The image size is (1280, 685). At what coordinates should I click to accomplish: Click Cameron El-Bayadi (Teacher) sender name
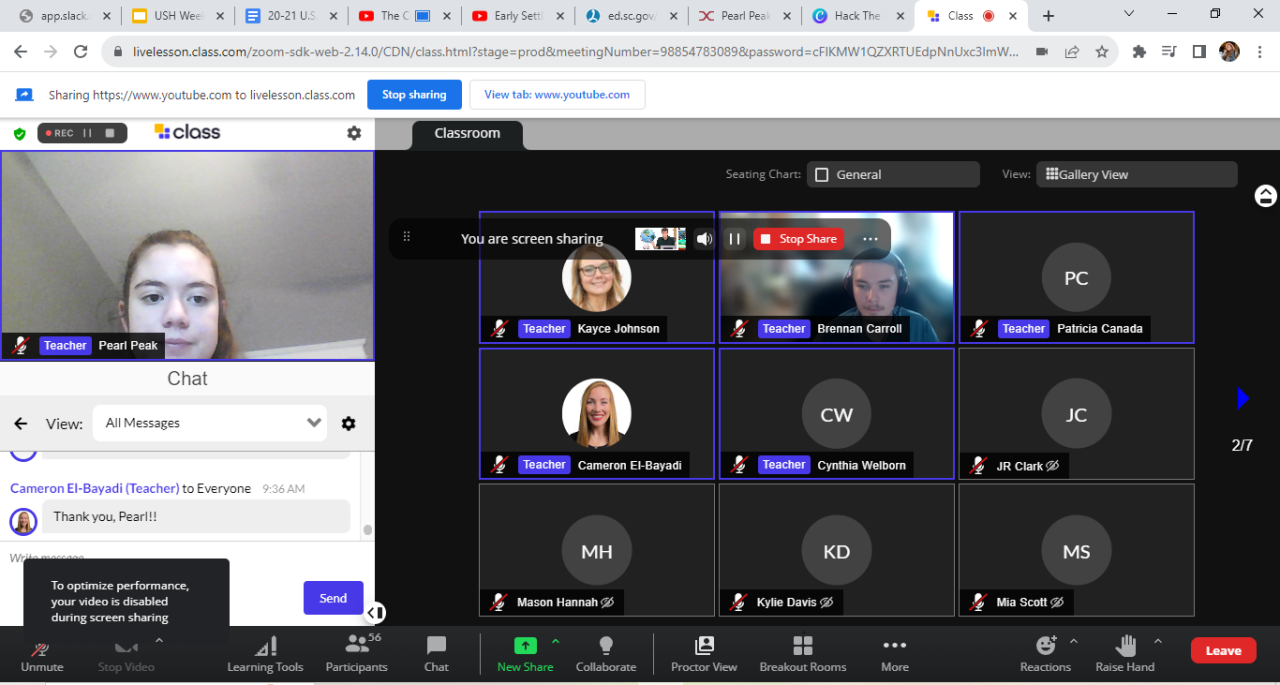pos(95,488)
